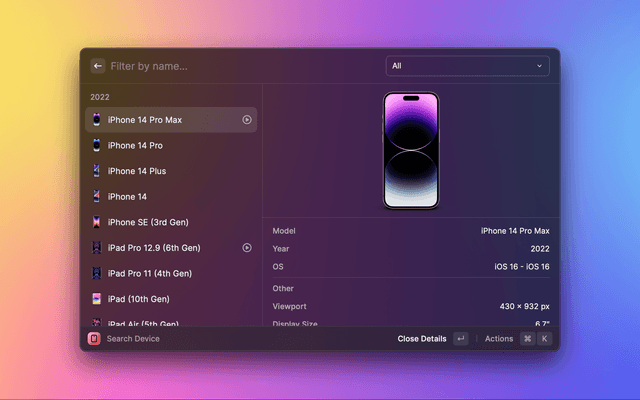Click the iPad Pro 11 device icon

coord(96,273)
